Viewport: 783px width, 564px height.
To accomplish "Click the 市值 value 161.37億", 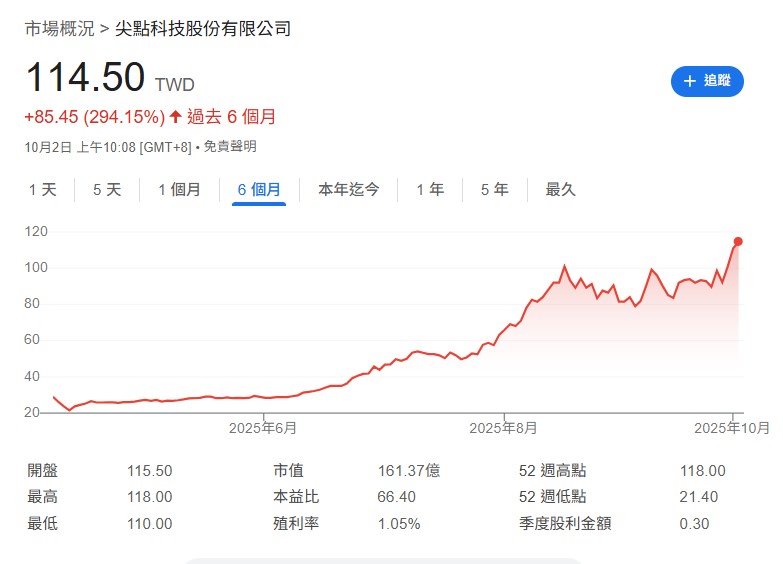I will [409, 471].
